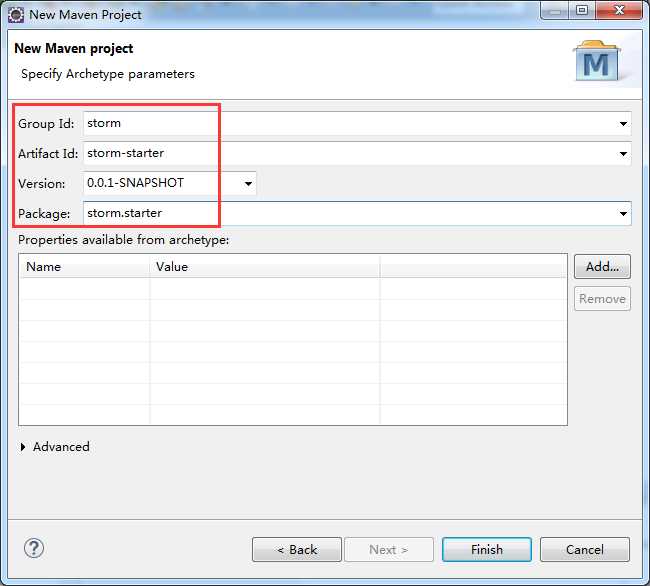650x586 pixels.
Task: Open the Group Id dropdown arrow
Action: 623,123
